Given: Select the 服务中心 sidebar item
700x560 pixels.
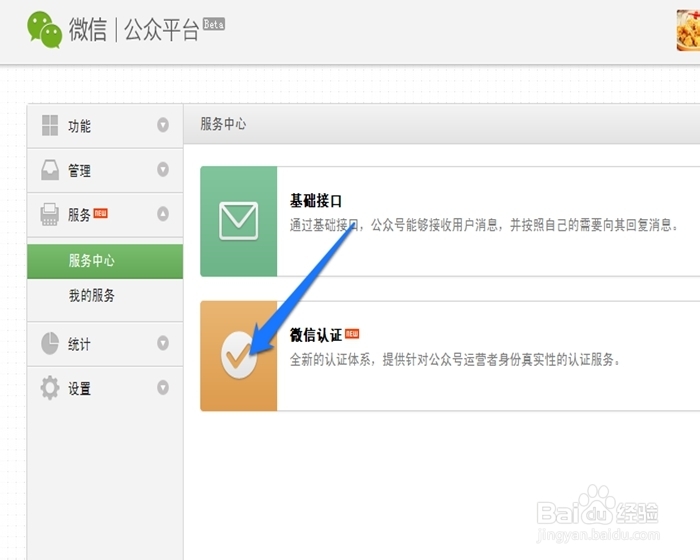Looking at the screenshot, I should (105, 261).
